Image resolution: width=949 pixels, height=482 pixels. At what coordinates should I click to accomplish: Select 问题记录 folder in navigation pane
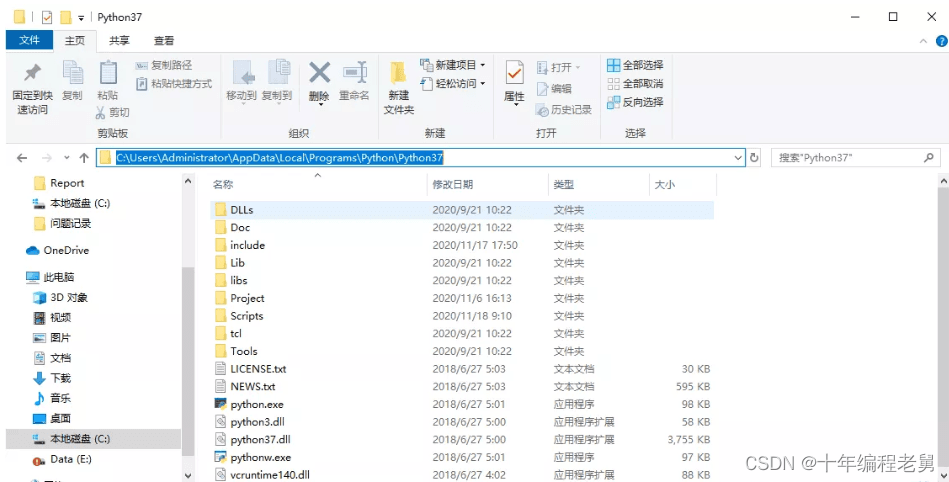tap(62, 223)
